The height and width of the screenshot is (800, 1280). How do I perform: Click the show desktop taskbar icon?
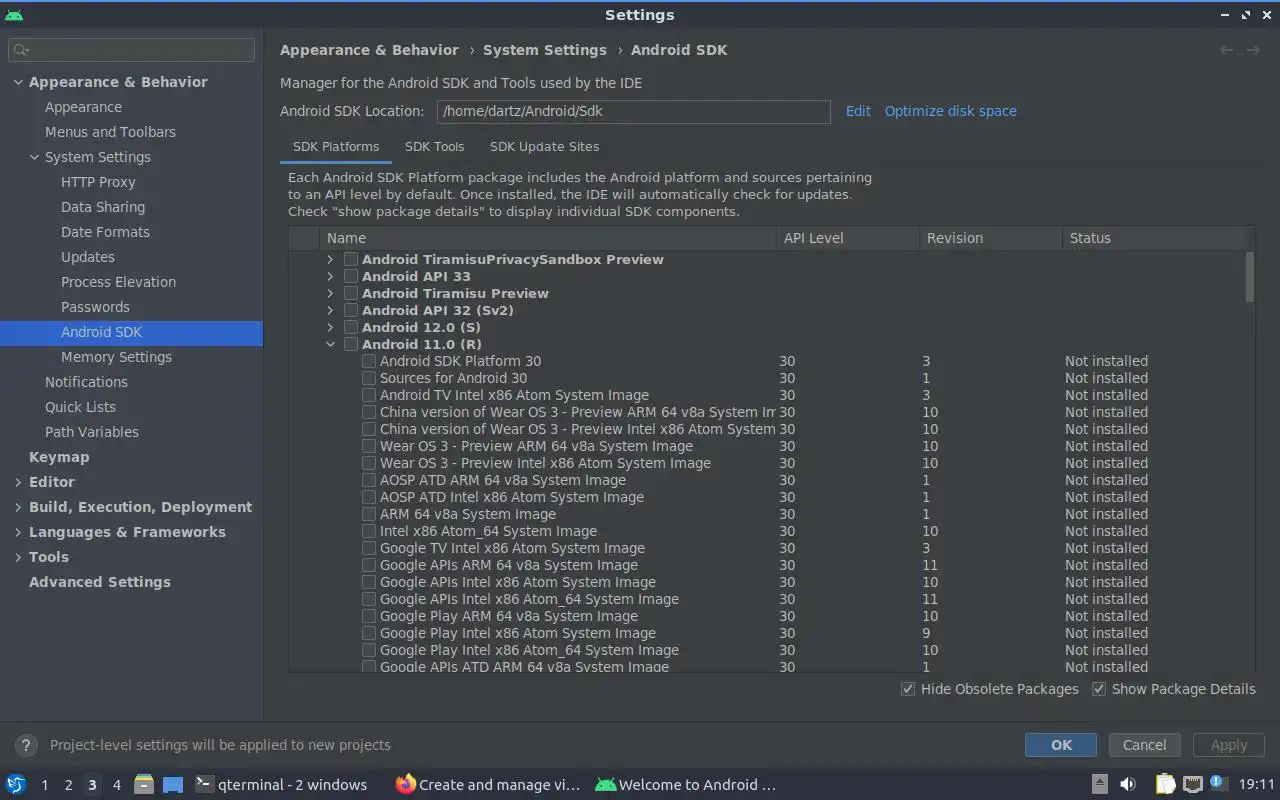(x=173, y=784)
